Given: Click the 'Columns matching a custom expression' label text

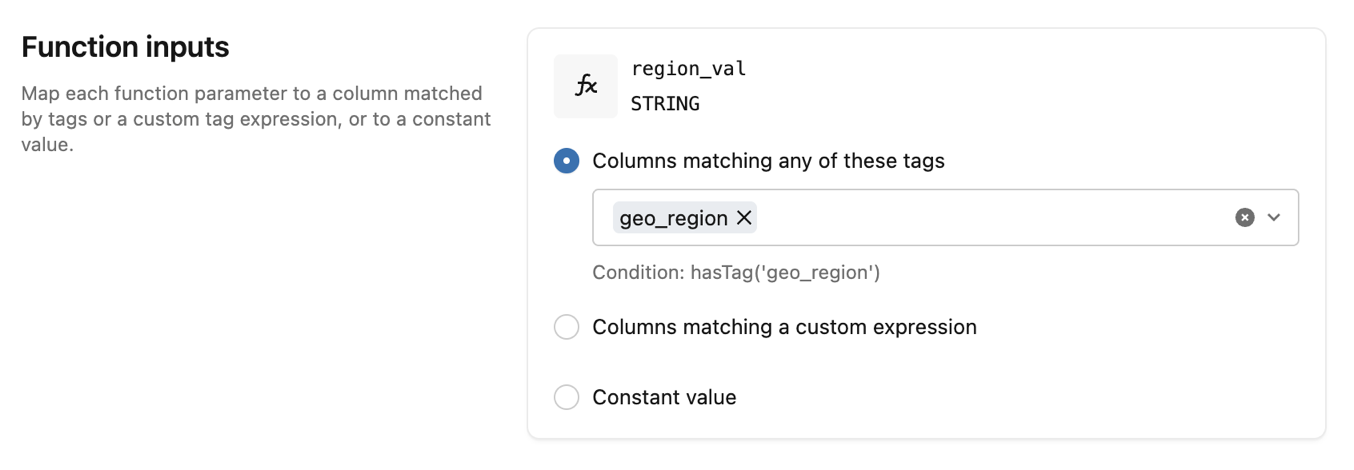Looking at the screenshot, I should tap(784, 327).
